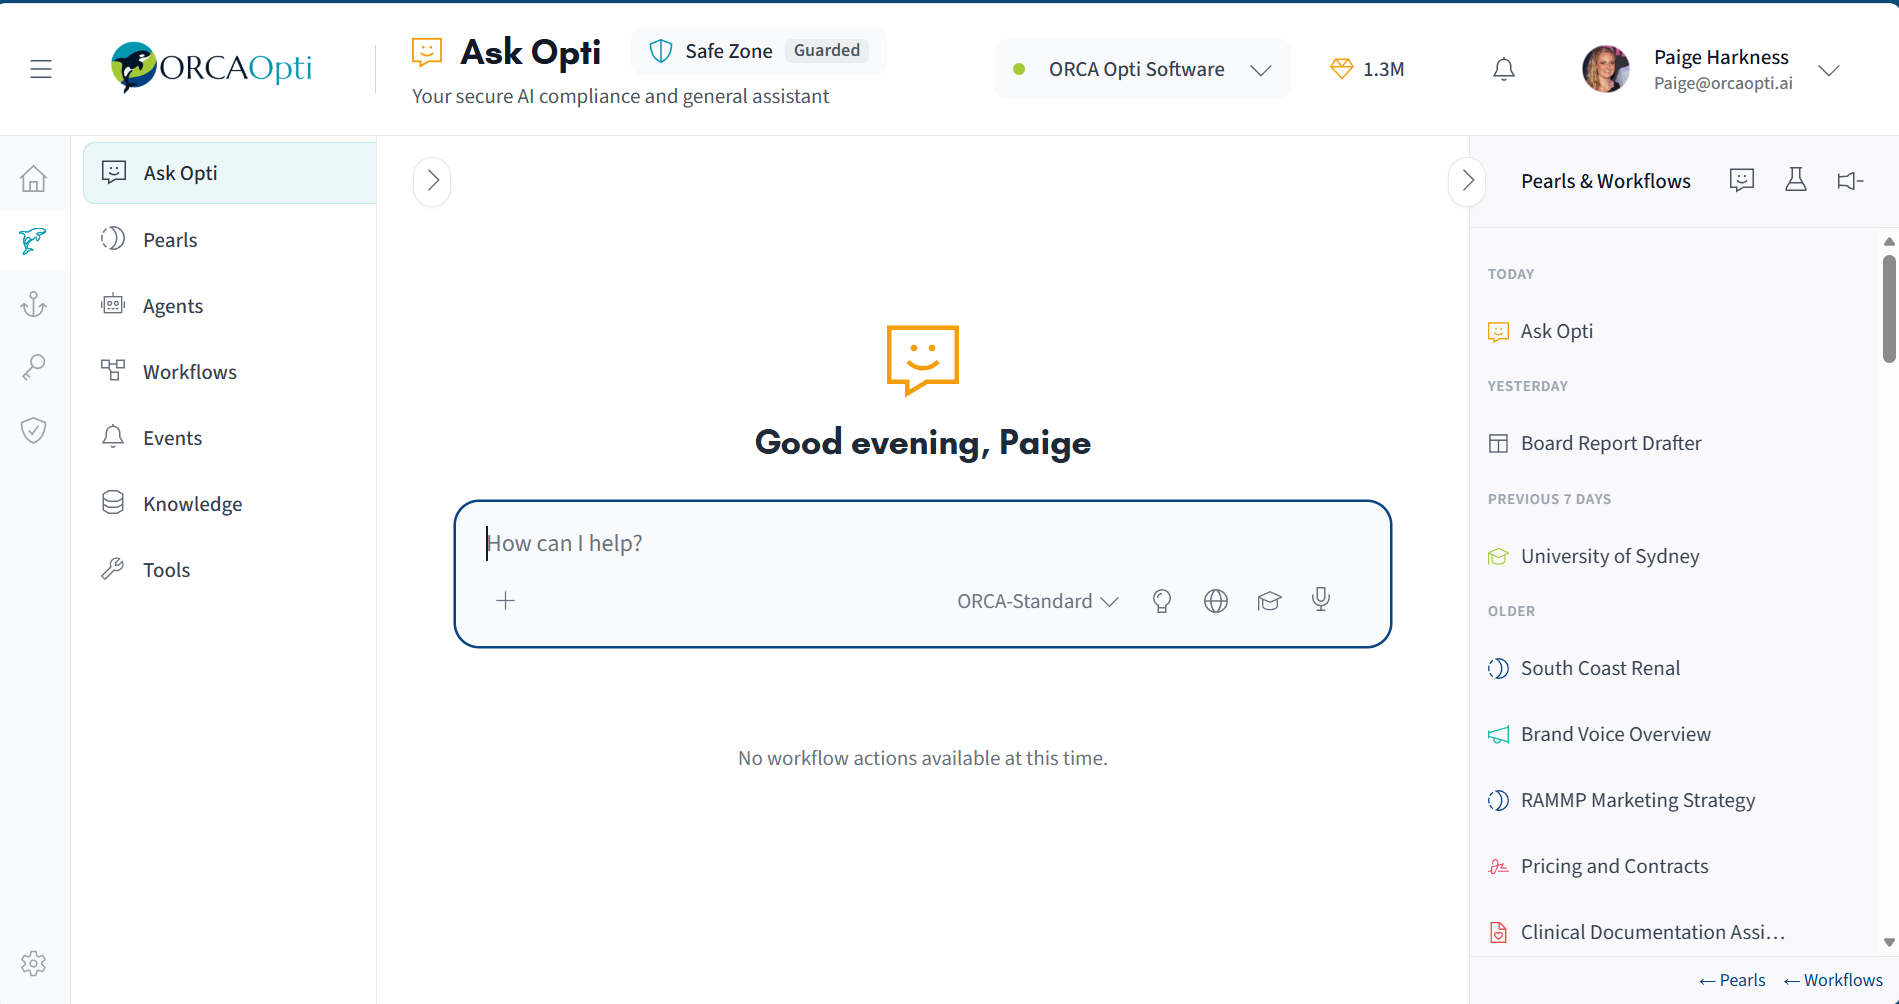The image size is (1899, 1004).
Task: Toggle the graduation cap option
Action: [x=1269, y=600]
